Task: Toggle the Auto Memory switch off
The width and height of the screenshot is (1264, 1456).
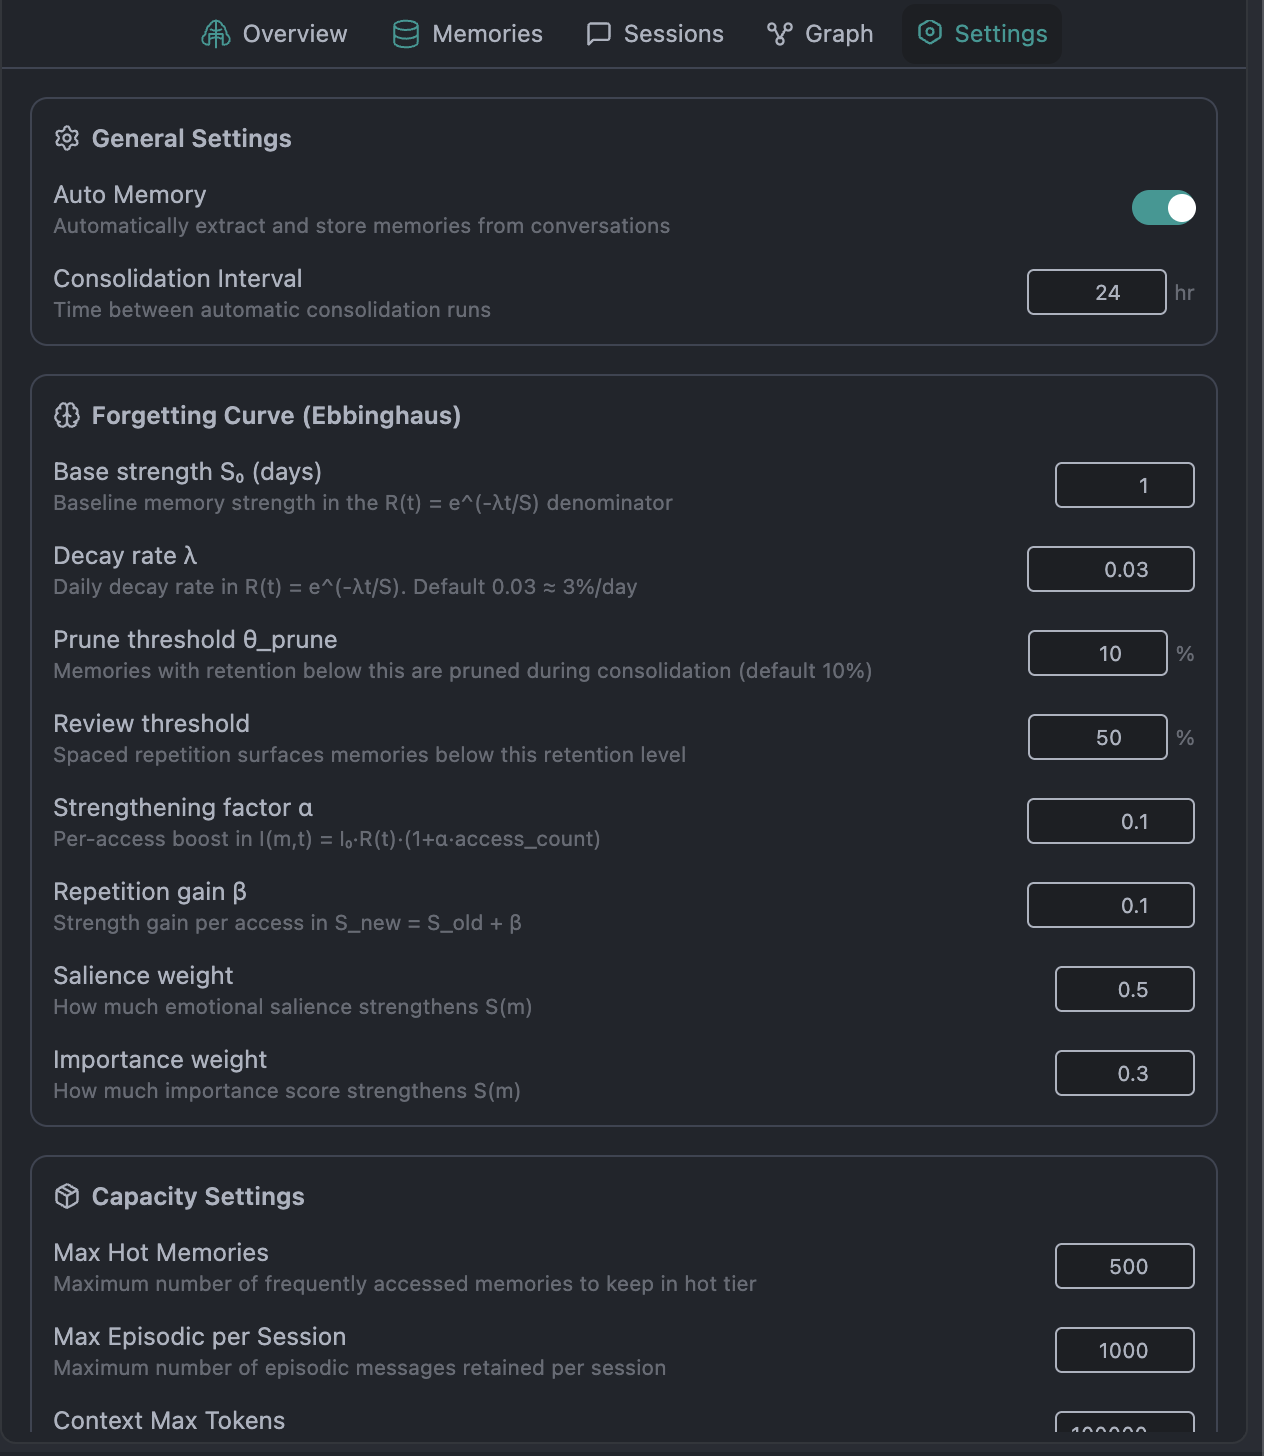Action: tap(1164, 208)
